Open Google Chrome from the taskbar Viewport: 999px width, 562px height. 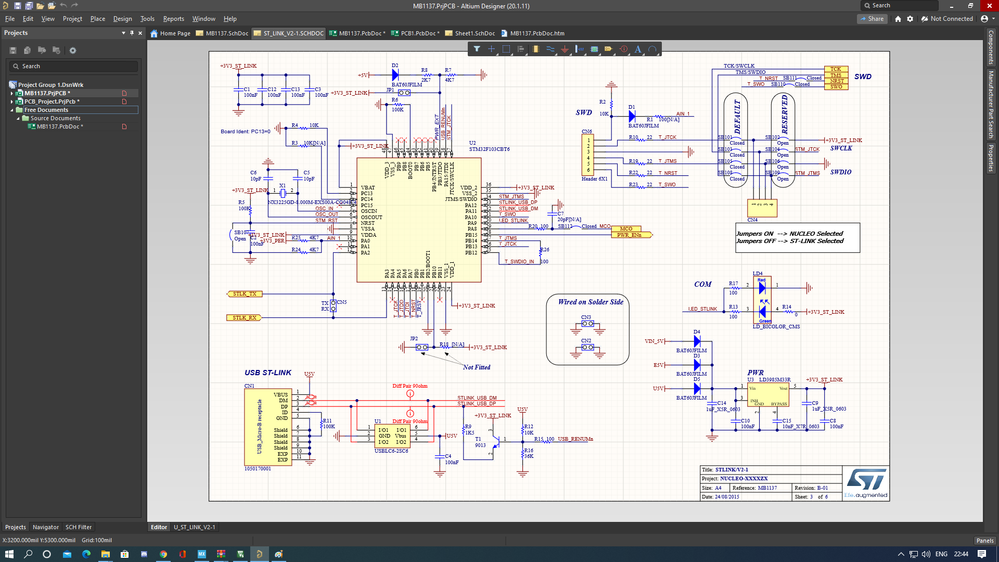[x=163, y=554]
